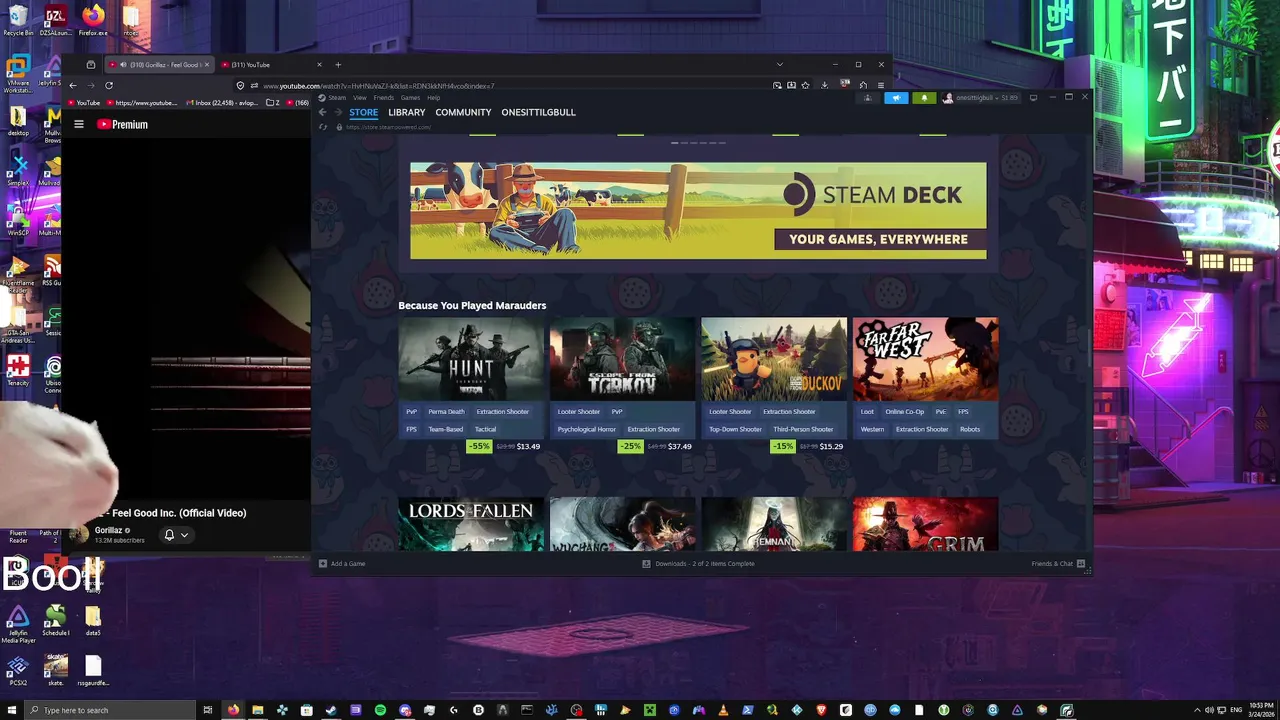Screen dimensions: 1280x720
Task: Open Firefox downloads arrow icon
Action: click(824, 86)
